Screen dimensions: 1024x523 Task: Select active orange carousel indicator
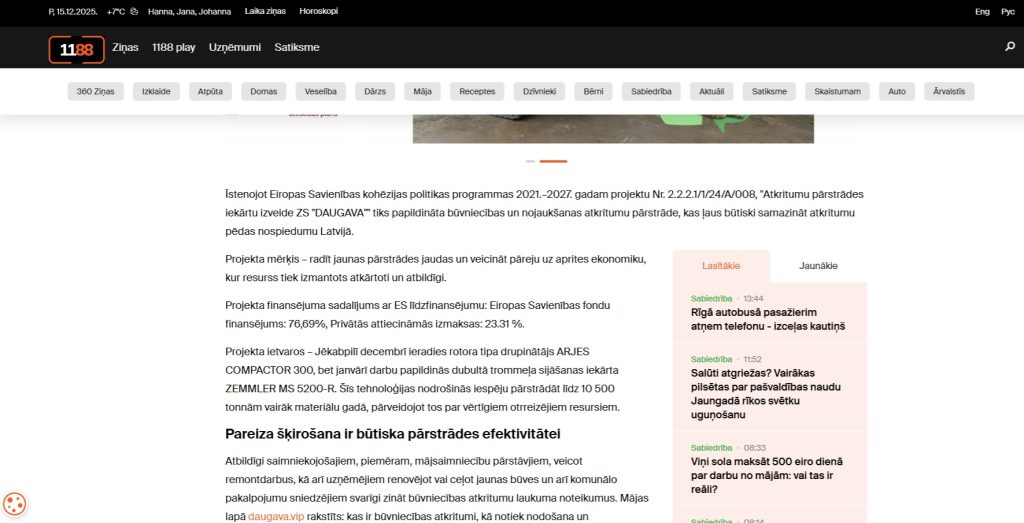tap(553, 161)
